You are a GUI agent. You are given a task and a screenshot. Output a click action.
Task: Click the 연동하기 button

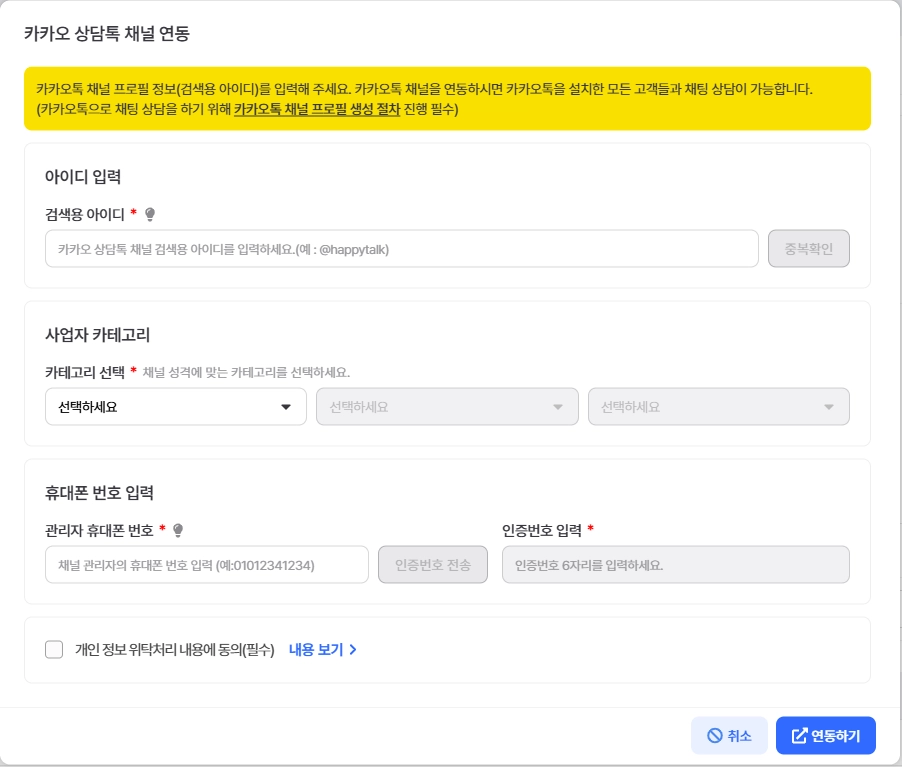pos(825,736)
